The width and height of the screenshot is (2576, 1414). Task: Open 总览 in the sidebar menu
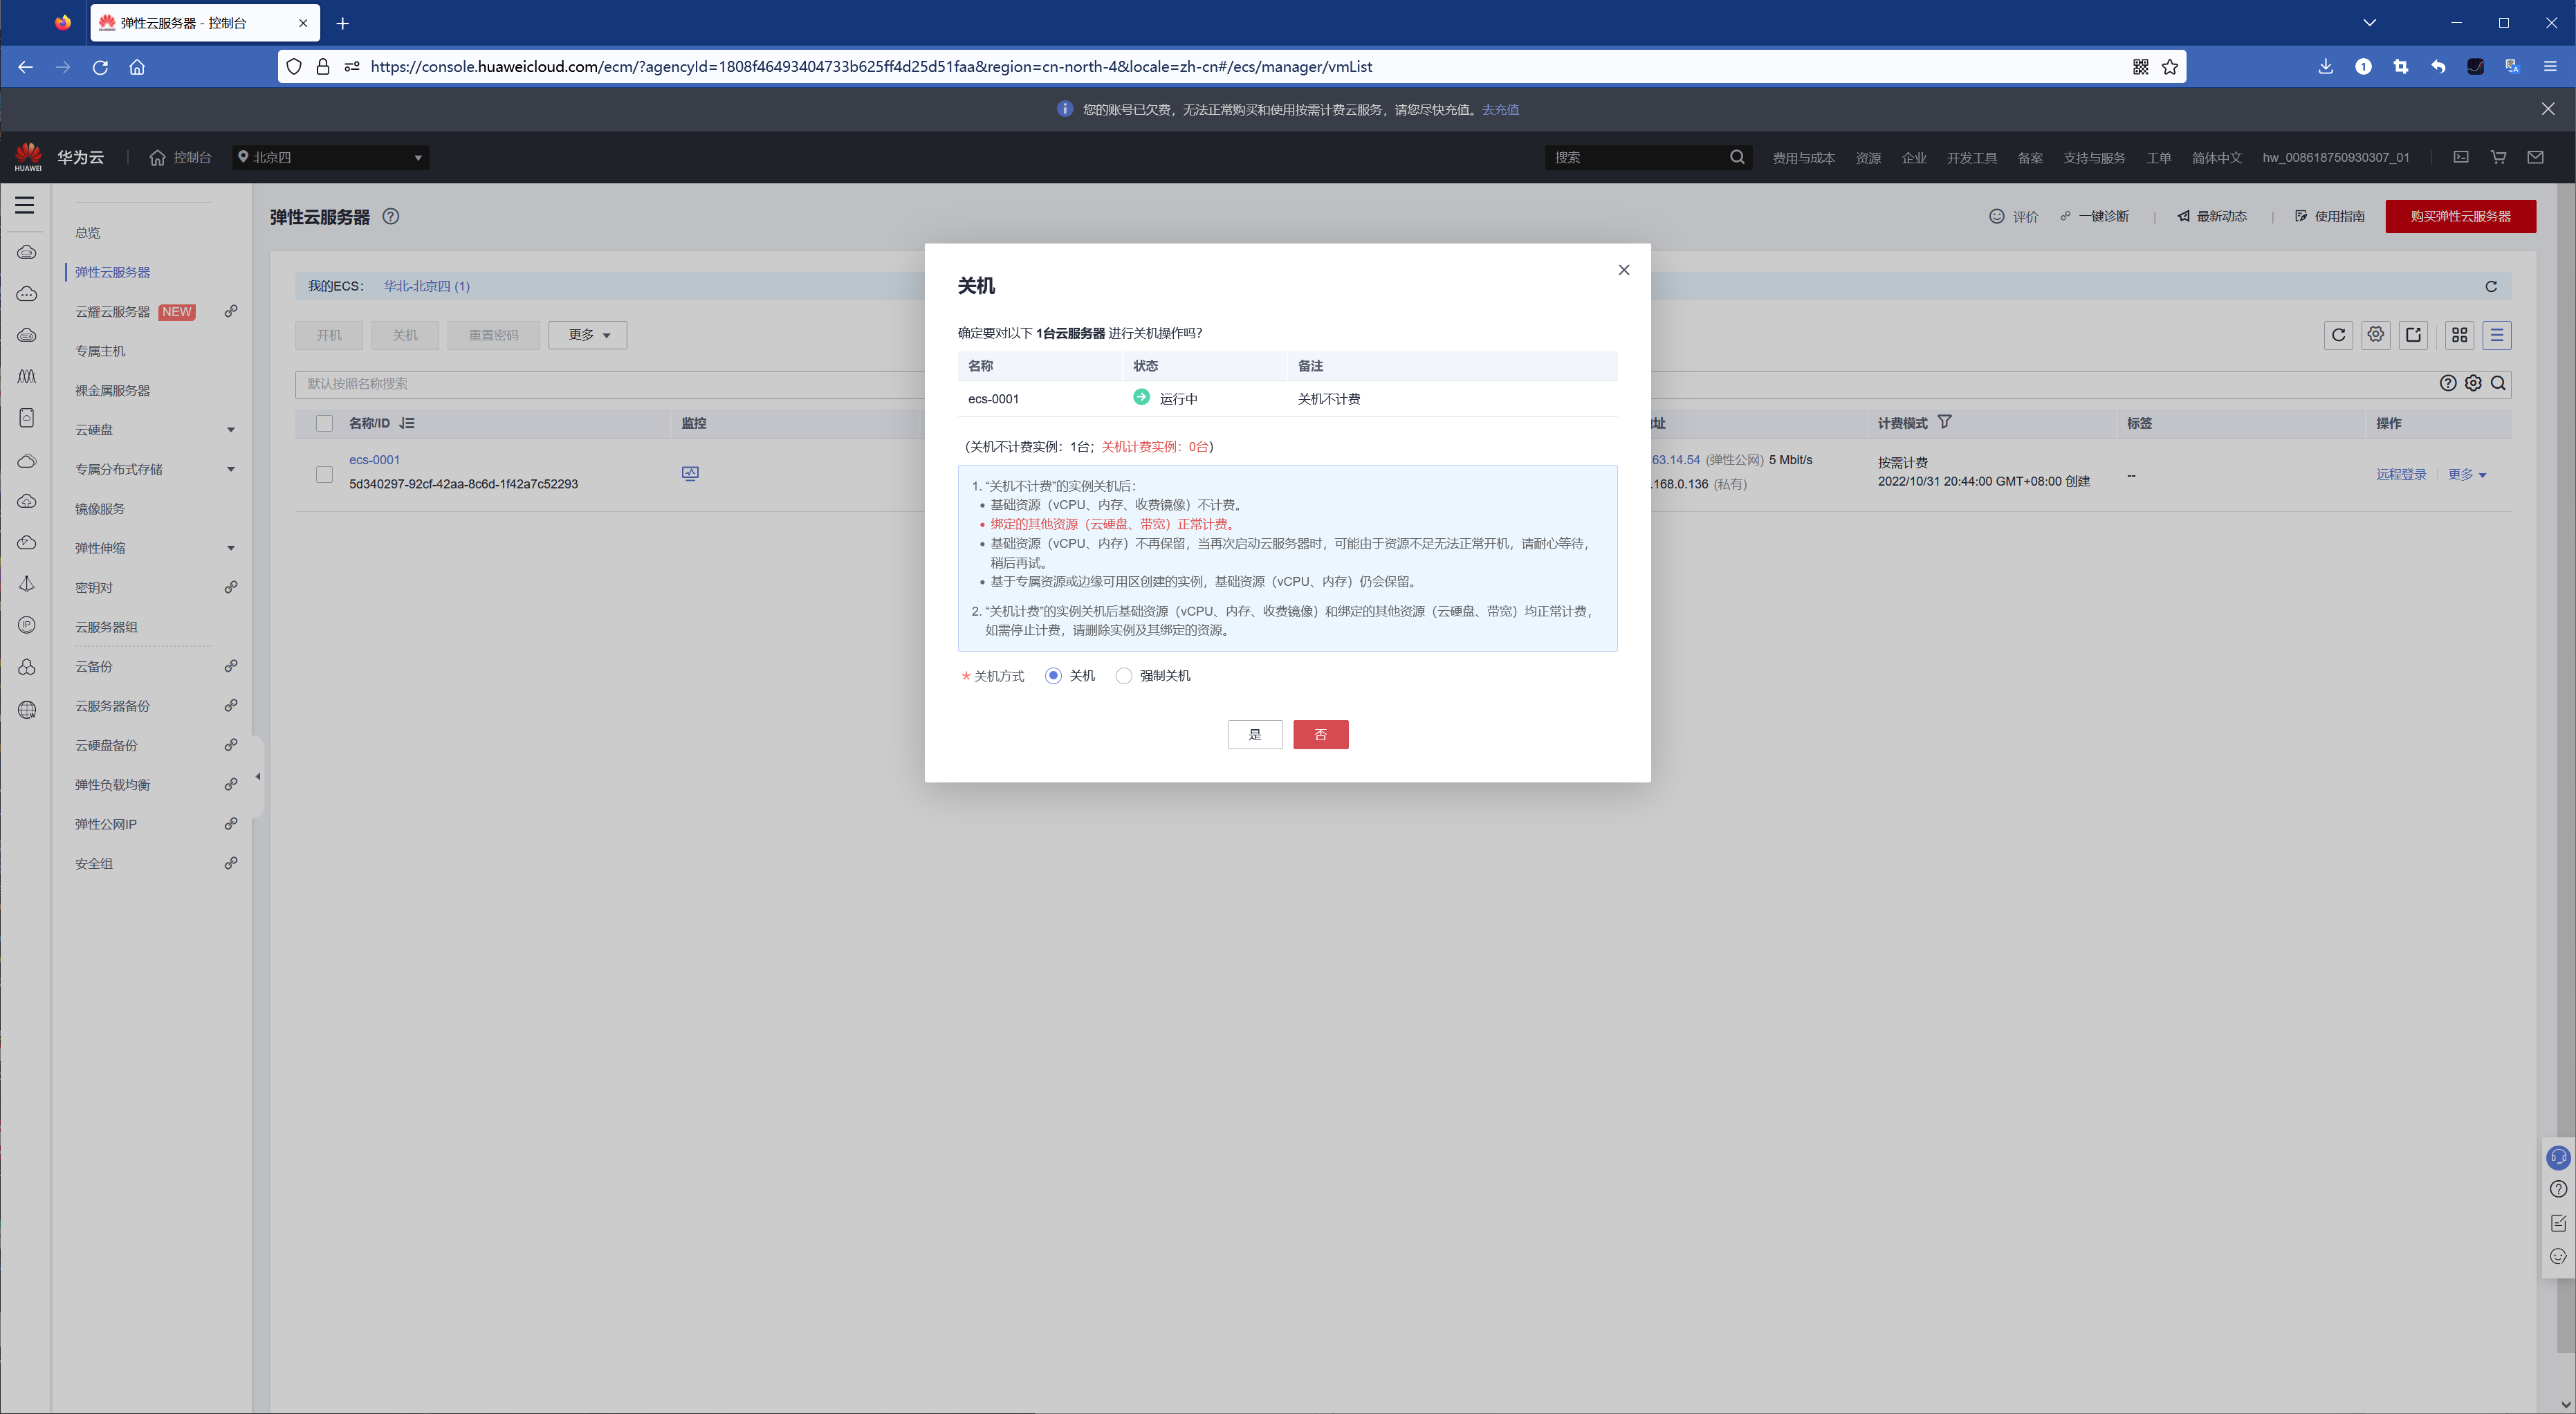[x=88, y=233]
